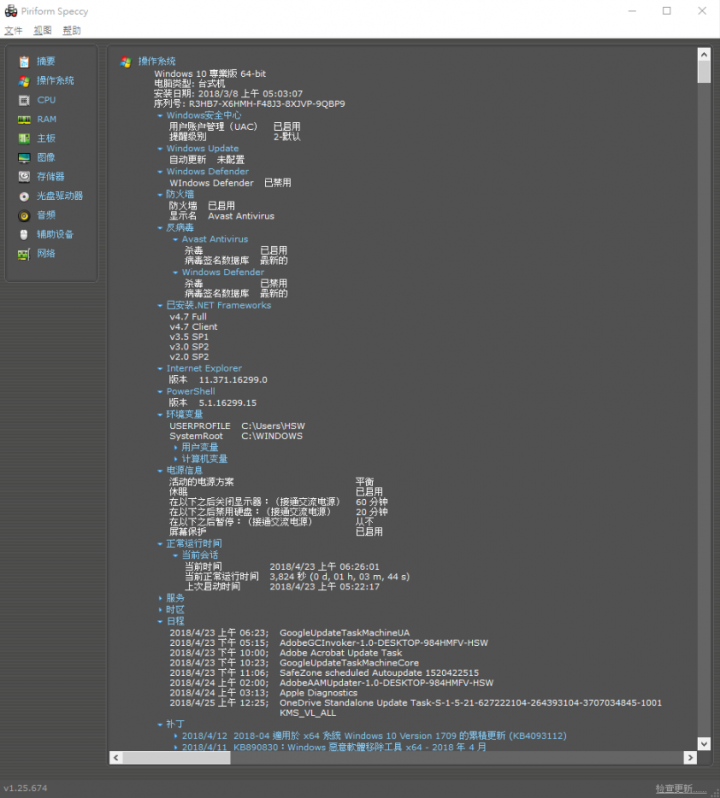Open the RAM module icon
Screen dimensions: 720x798
pos(24,120)
